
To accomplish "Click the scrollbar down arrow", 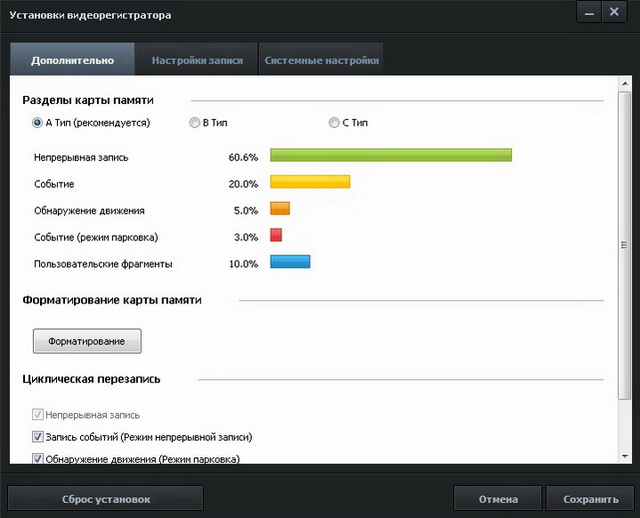I will (x=625, y=456).
